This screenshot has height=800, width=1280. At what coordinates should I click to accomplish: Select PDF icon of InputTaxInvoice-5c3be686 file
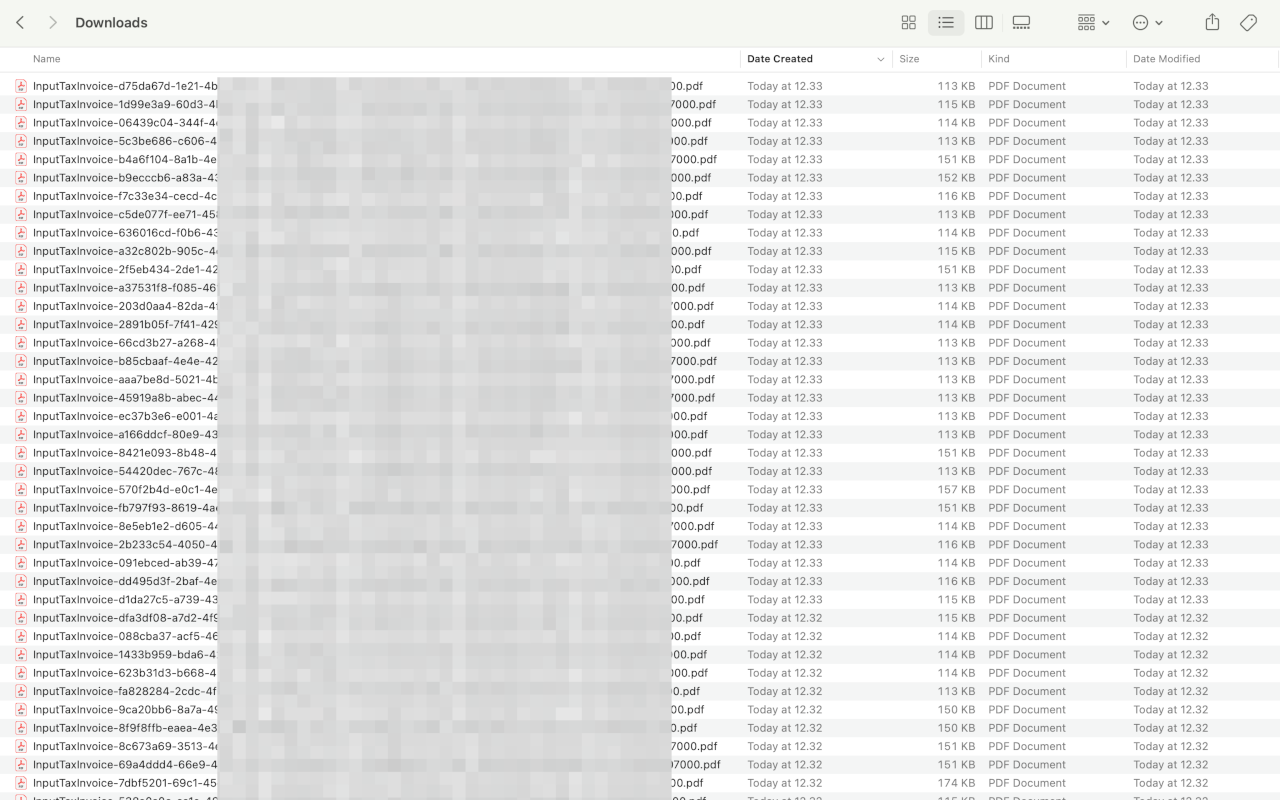click(x=21, y=141)
